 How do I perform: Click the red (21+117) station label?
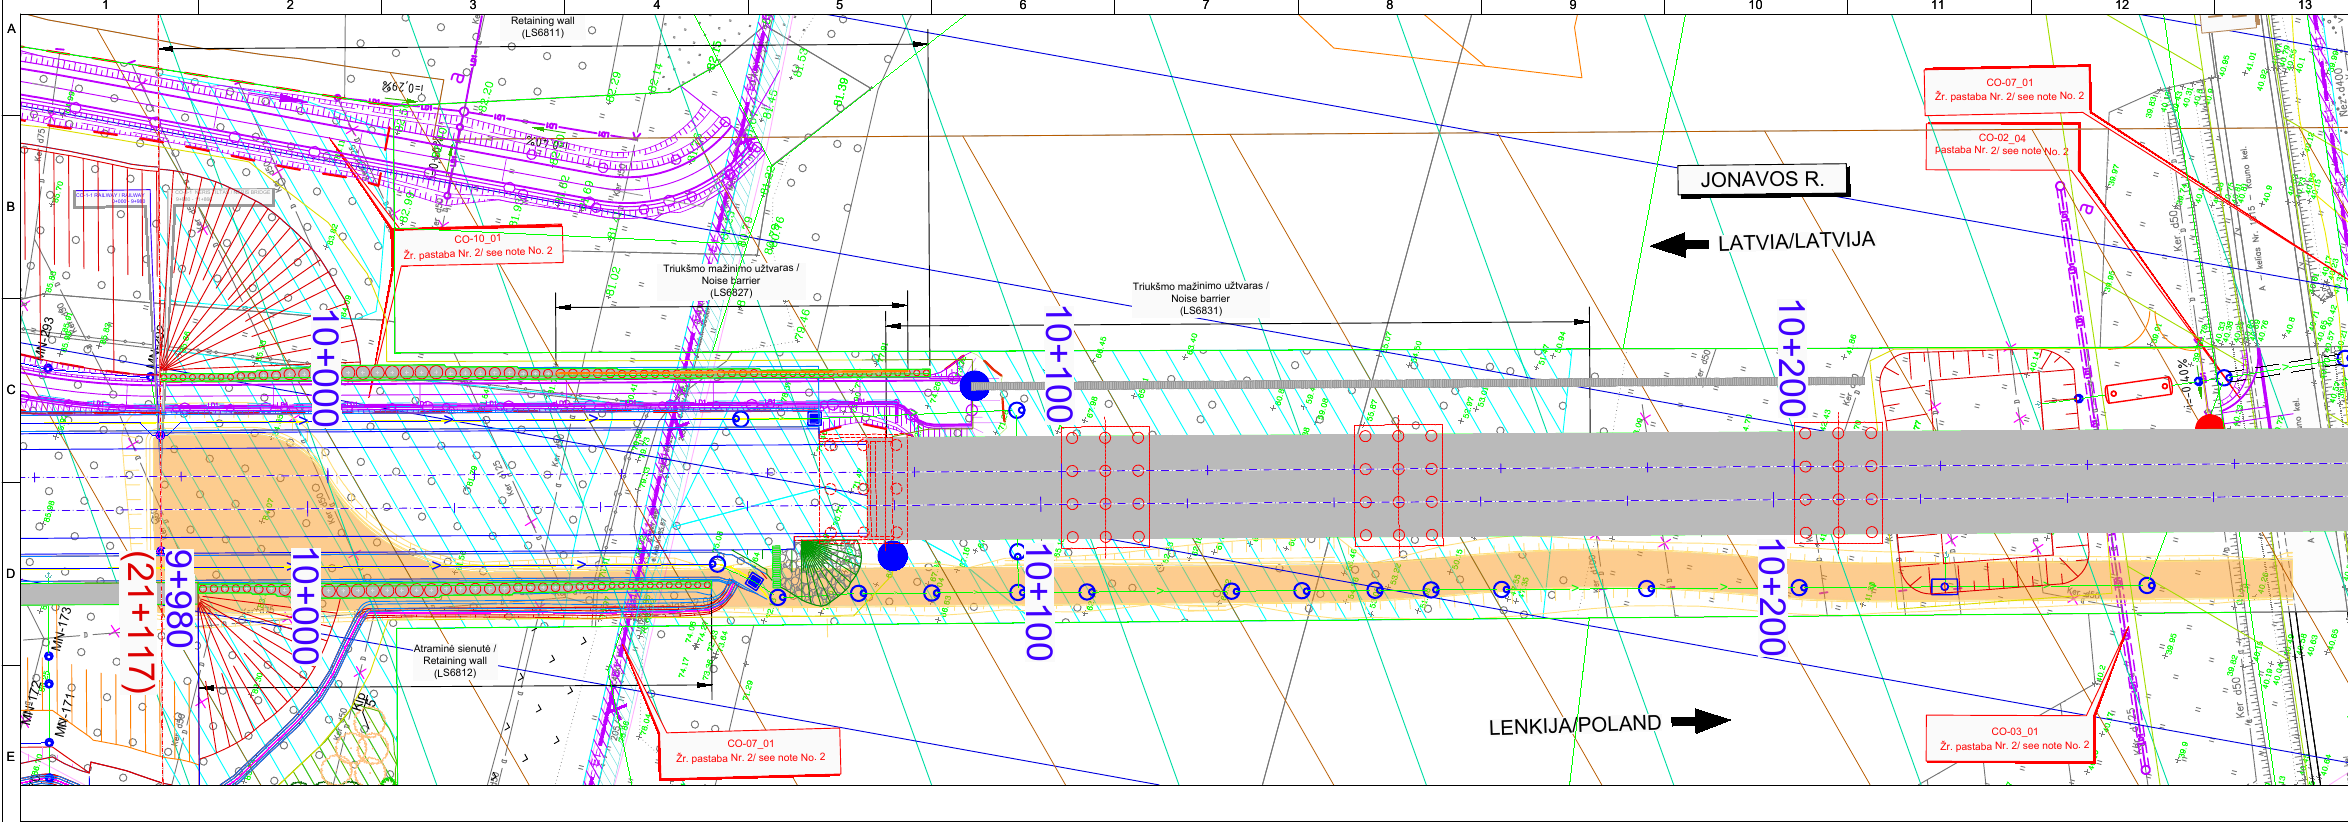point(139,620)
